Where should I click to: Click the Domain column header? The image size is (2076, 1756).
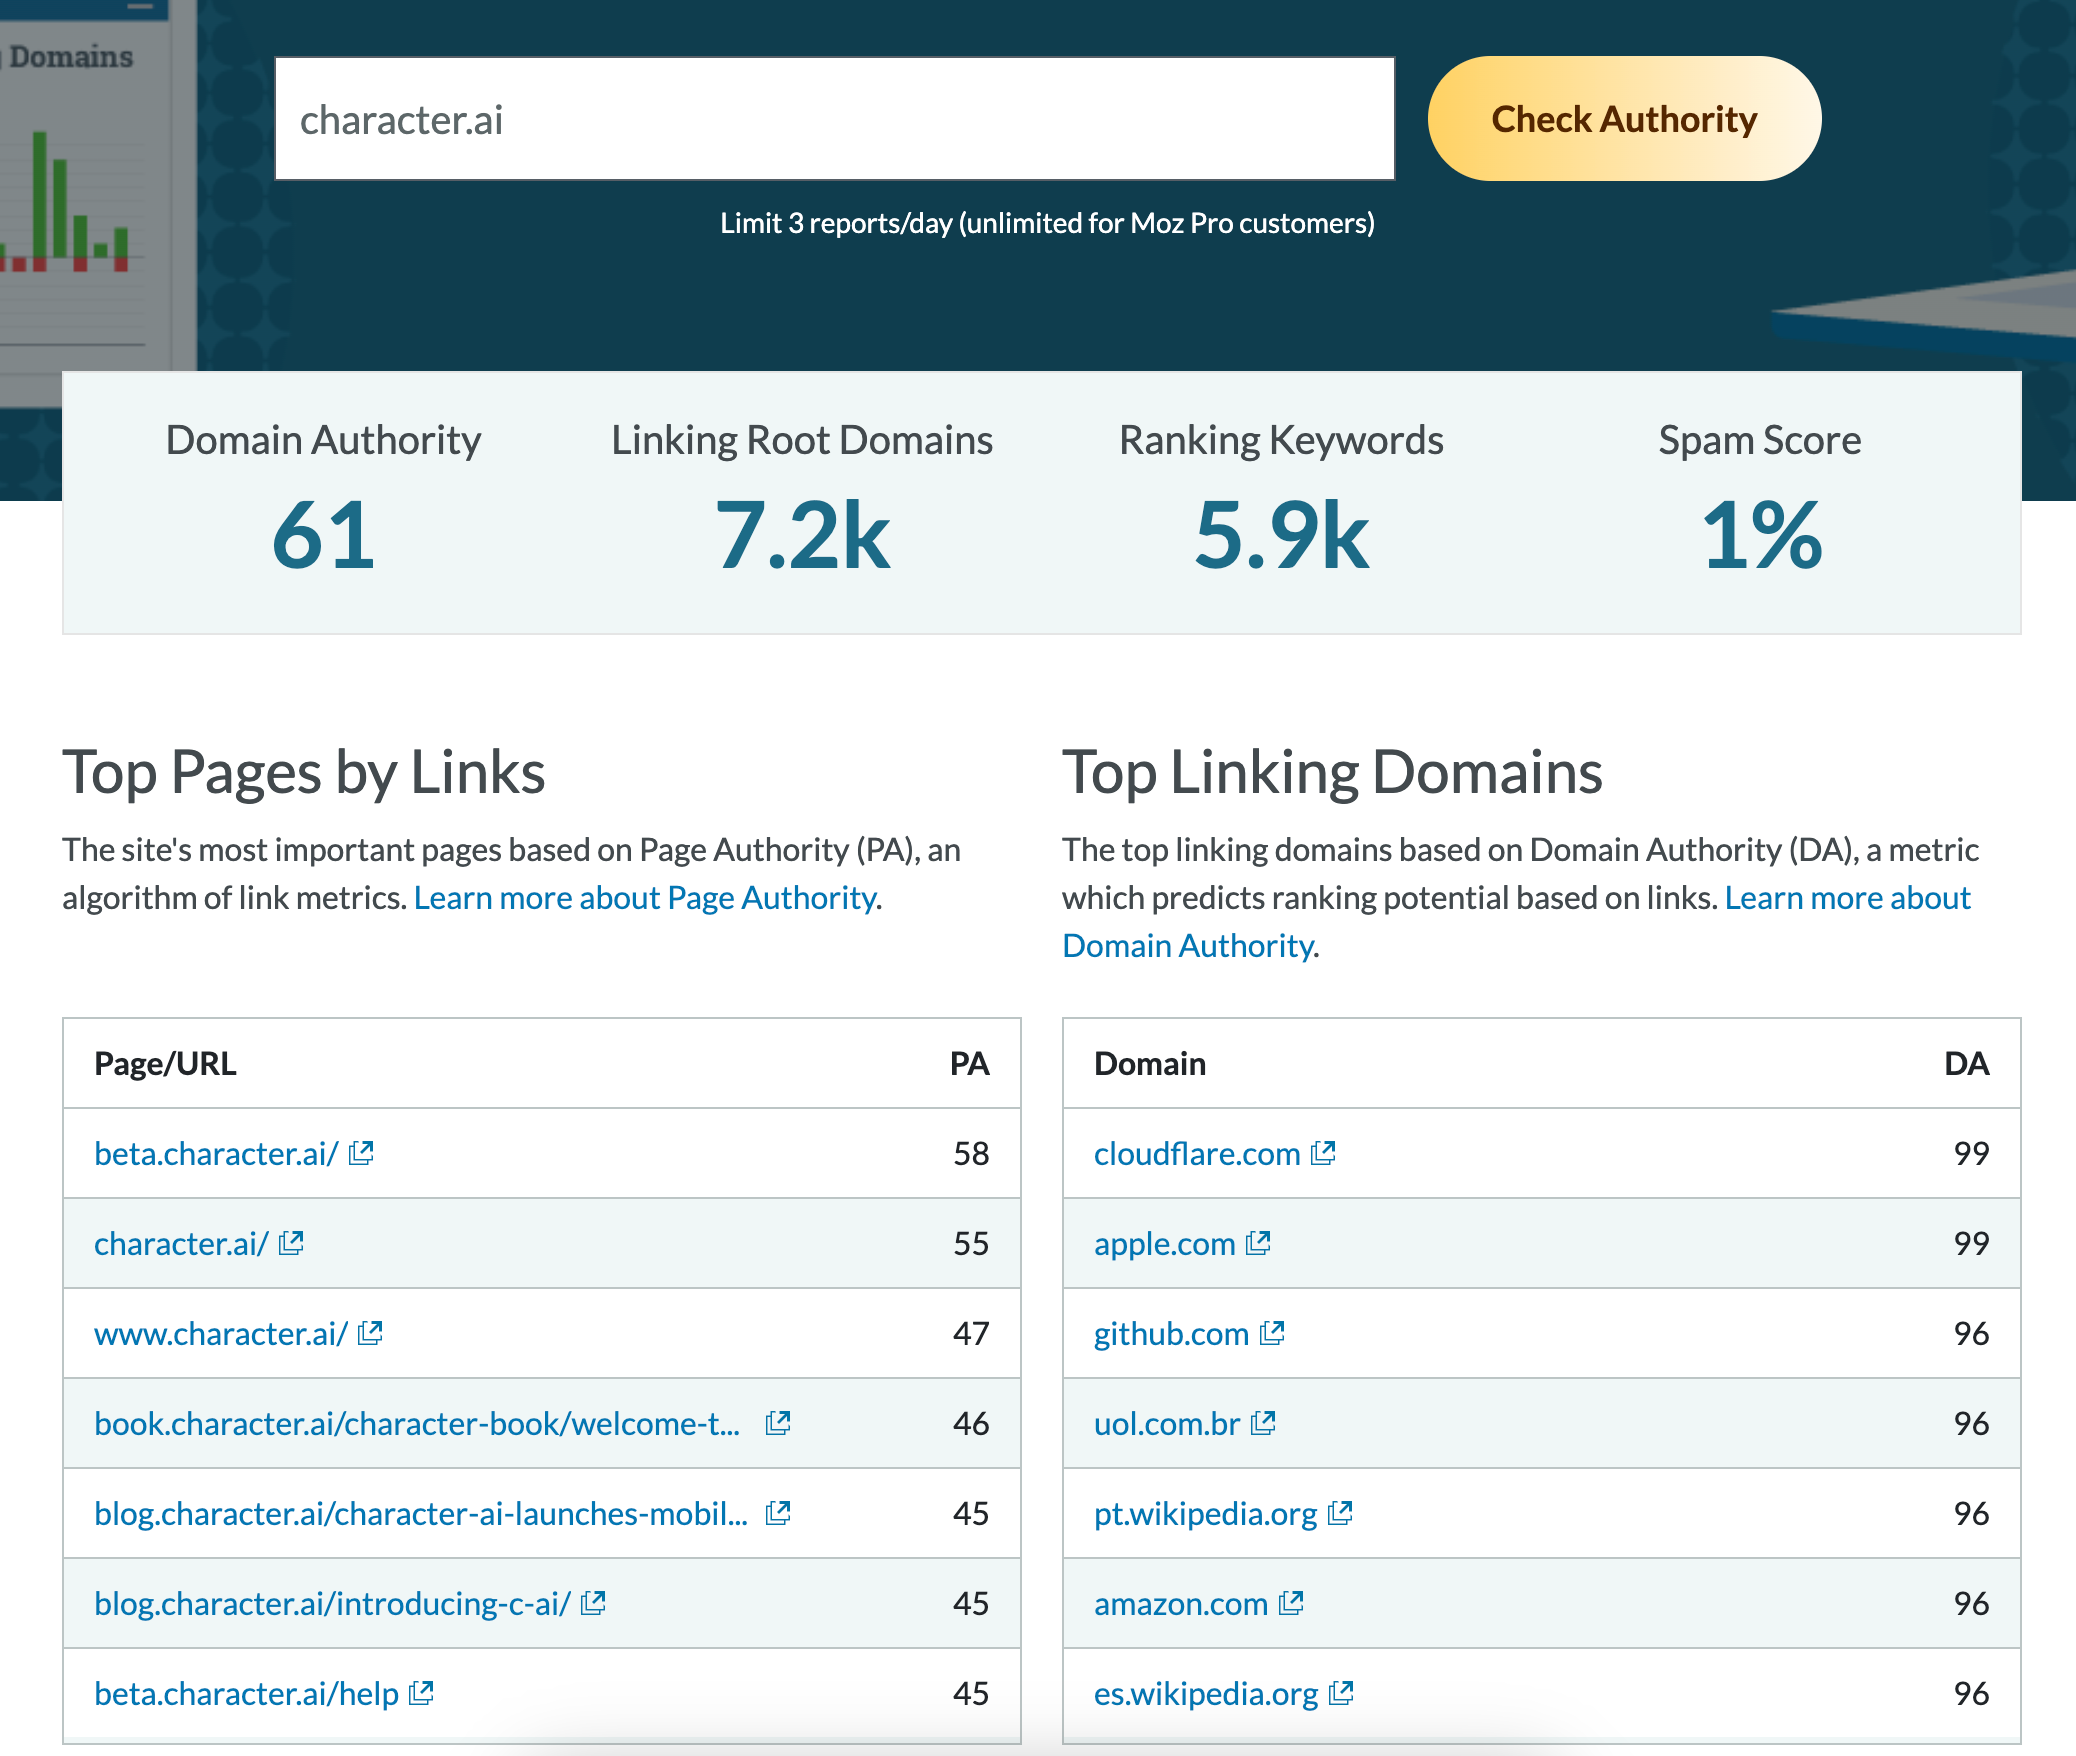1150,1063
